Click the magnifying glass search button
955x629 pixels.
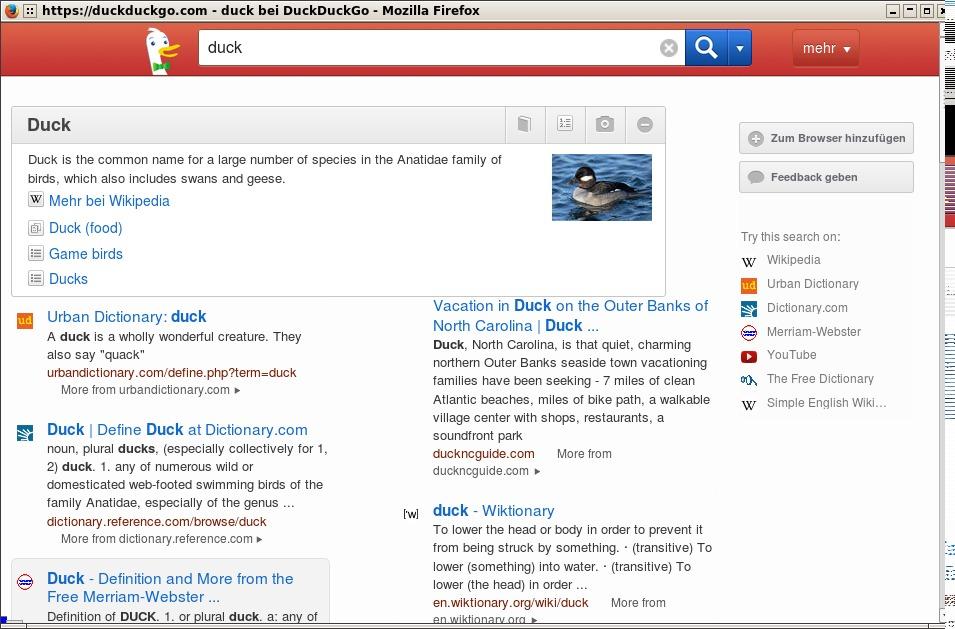pos(705,47)
